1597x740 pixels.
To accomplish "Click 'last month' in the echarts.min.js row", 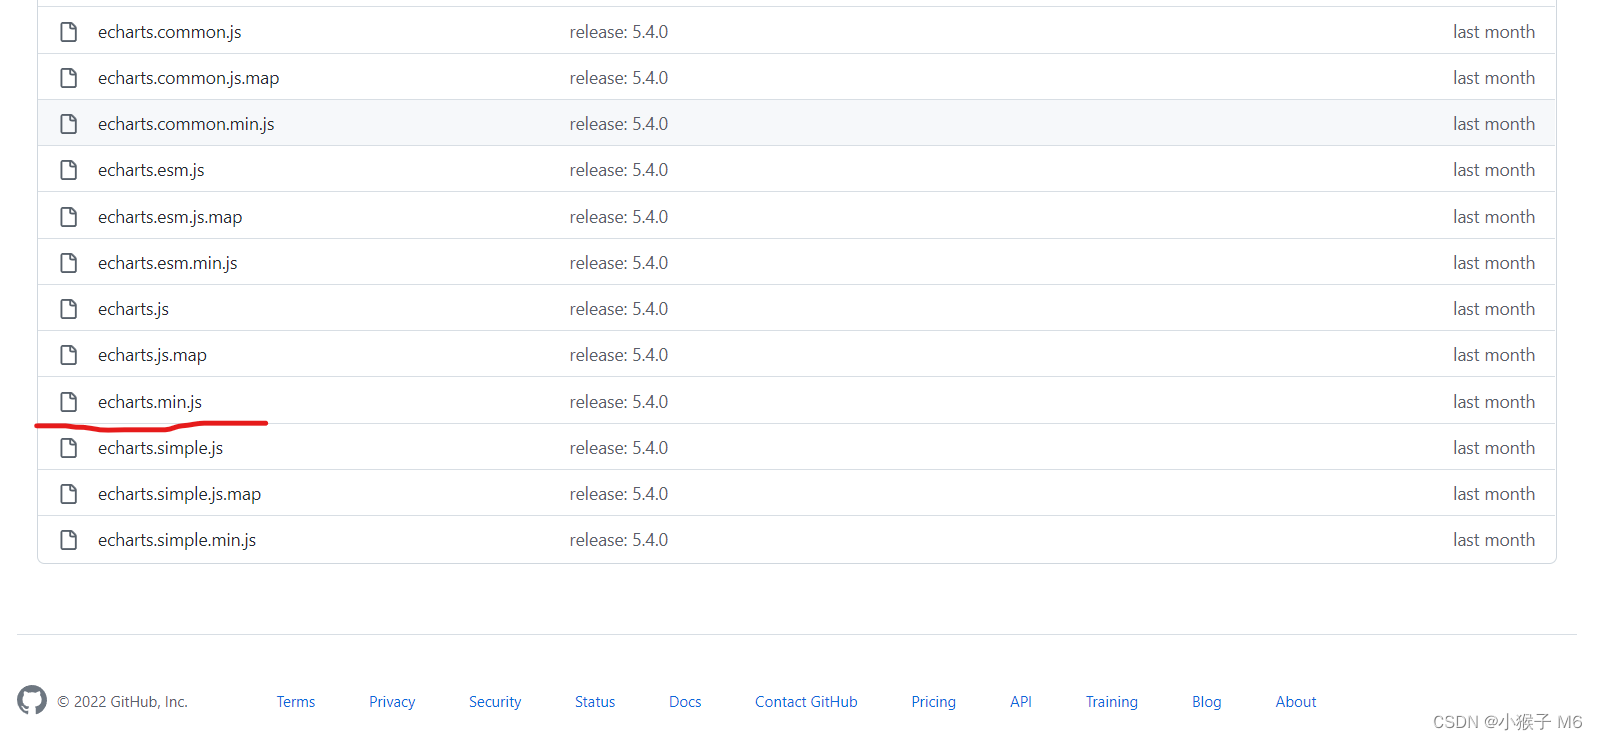I will click(x=1494, y=402).
